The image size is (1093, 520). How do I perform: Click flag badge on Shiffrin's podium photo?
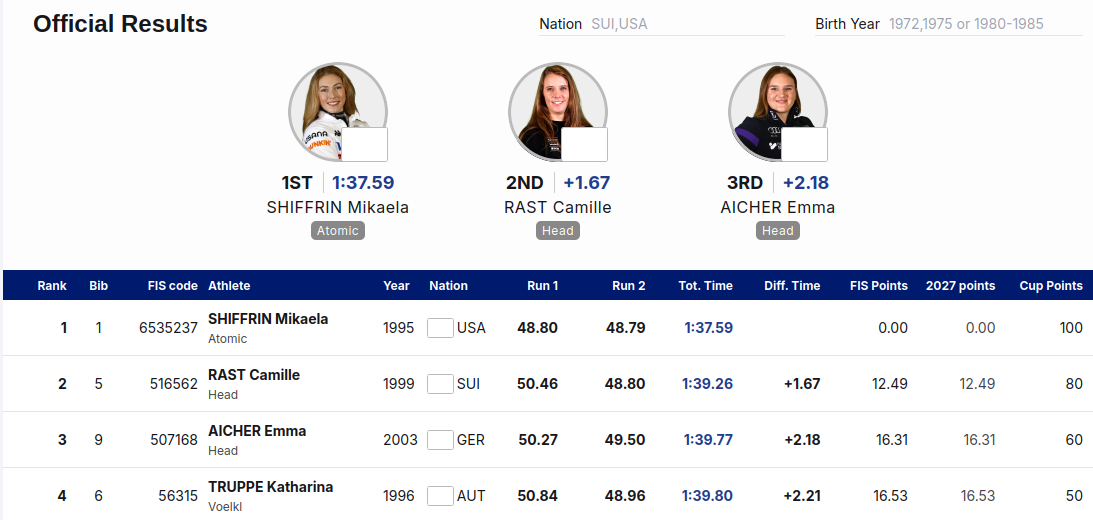(x=364, y=144)
